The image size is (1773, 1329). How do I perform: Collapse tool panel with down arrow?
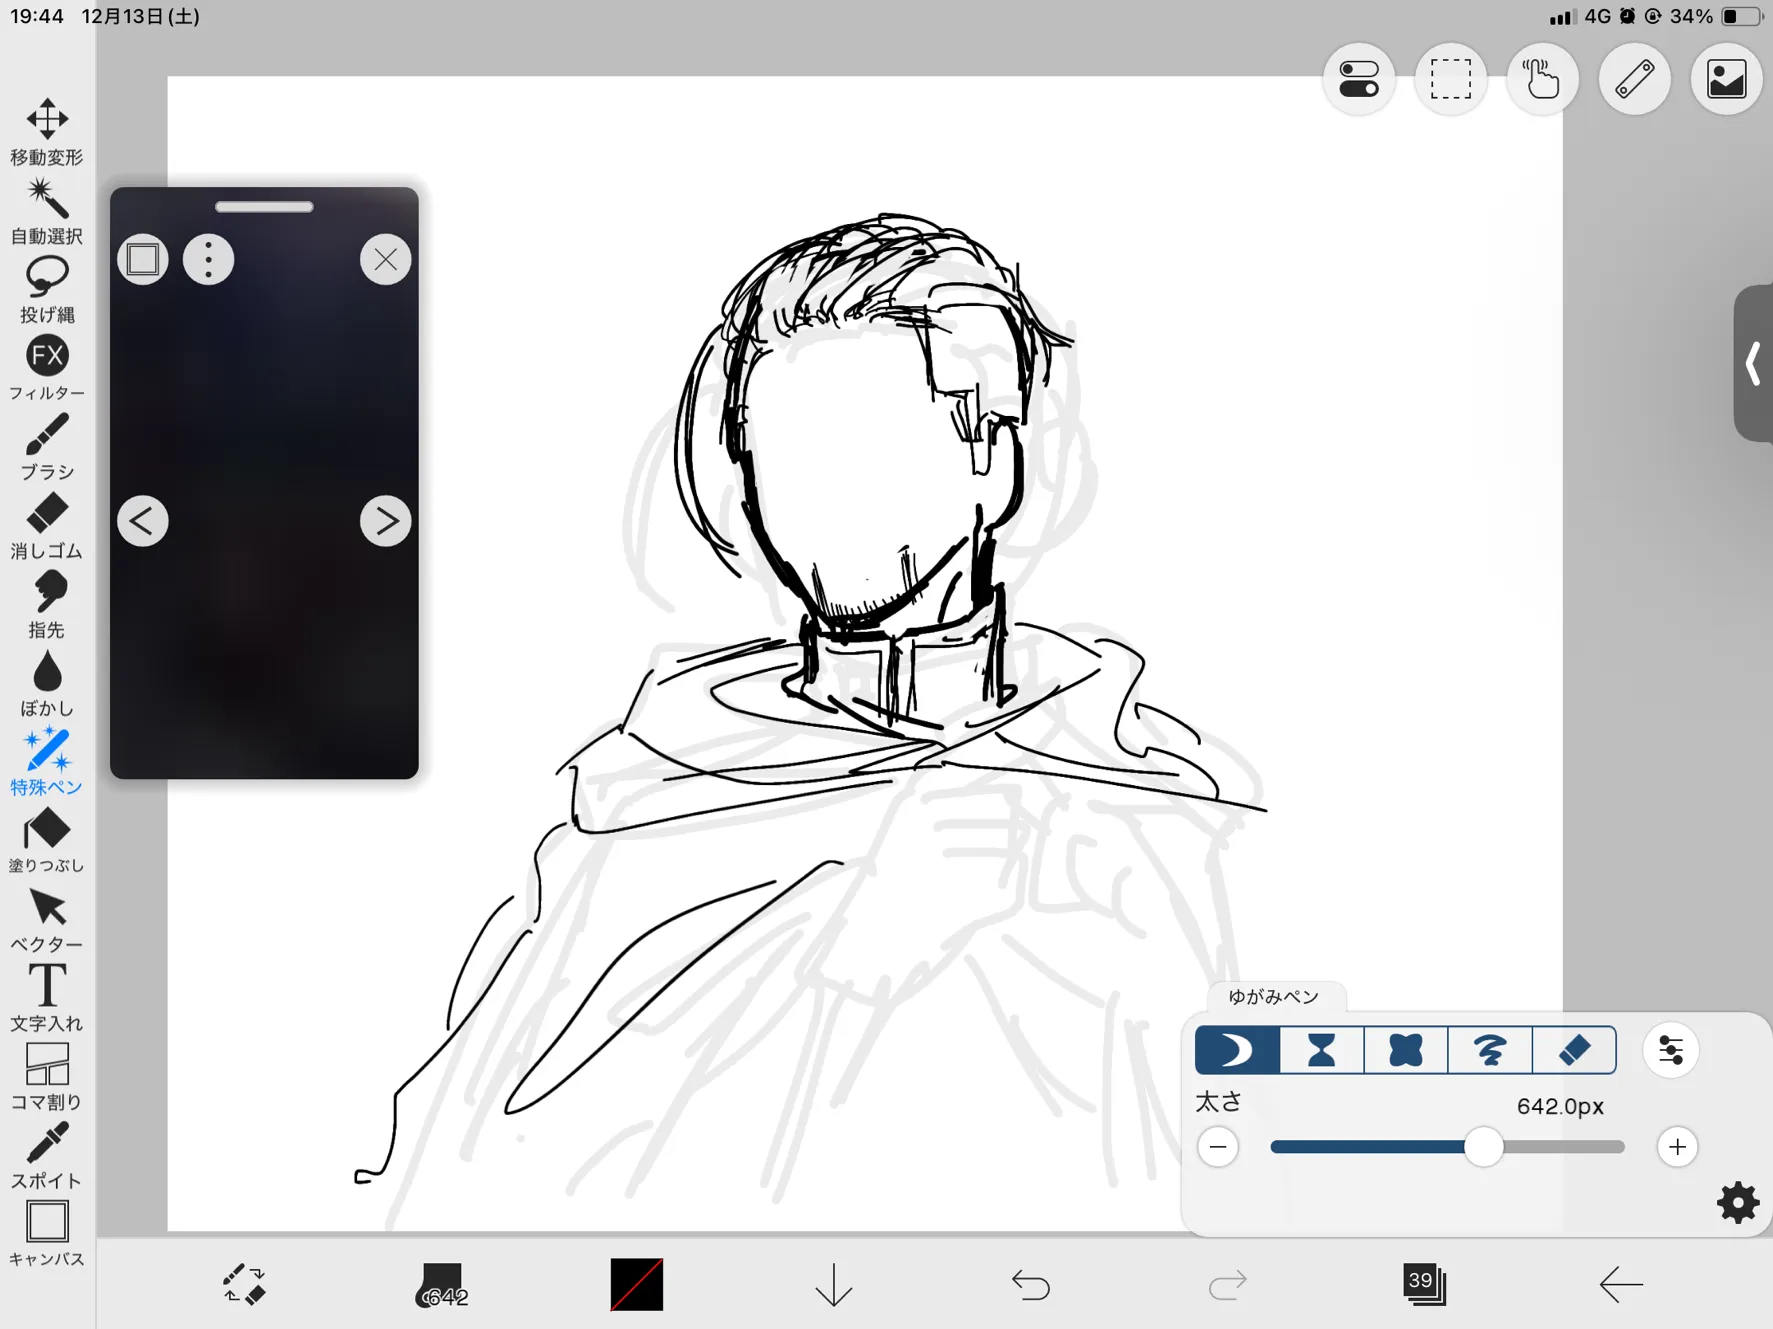click(x=833, y=1284)
